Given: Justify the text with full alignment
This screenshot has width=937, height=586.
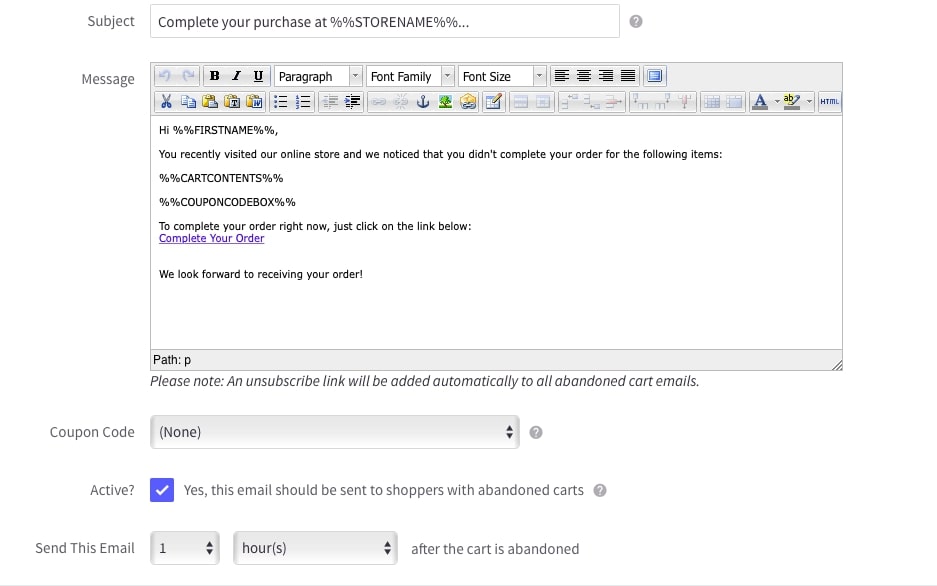Looking at the screenshot, I should 628,76.
